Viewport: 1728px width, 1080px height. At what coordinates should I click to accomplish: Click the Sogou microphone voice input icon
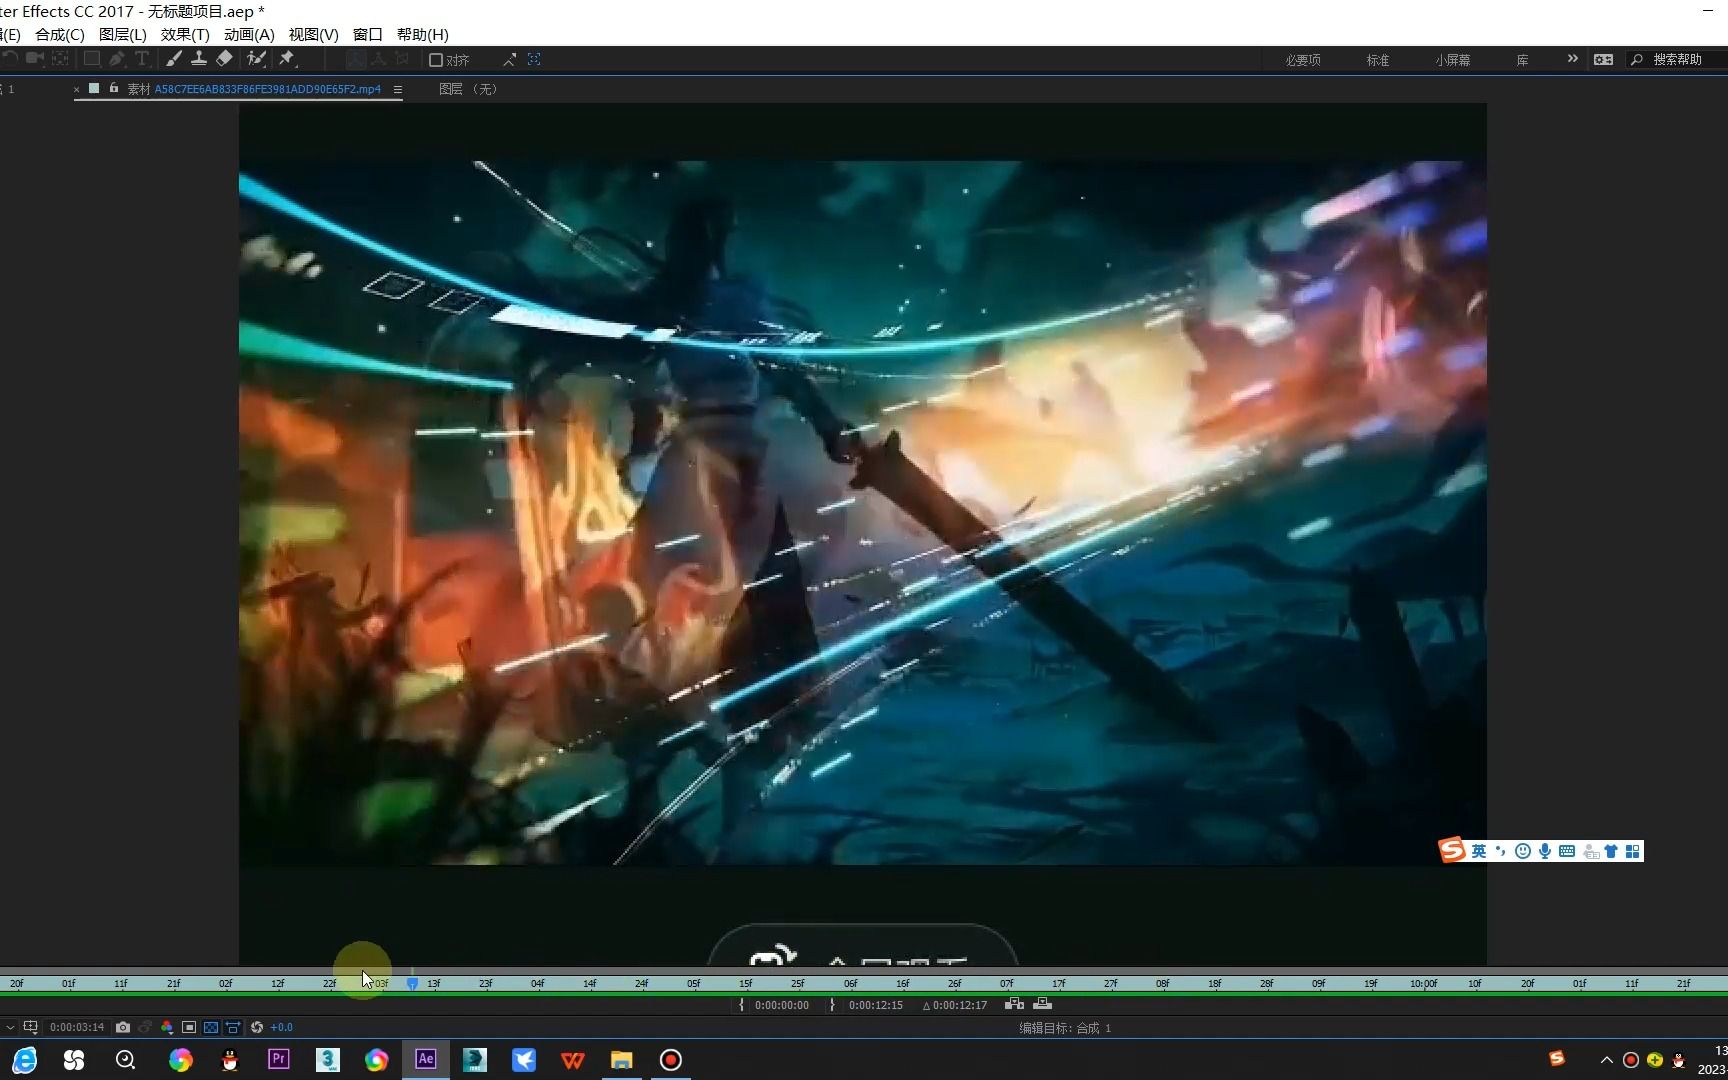[x=1545, y=851]
